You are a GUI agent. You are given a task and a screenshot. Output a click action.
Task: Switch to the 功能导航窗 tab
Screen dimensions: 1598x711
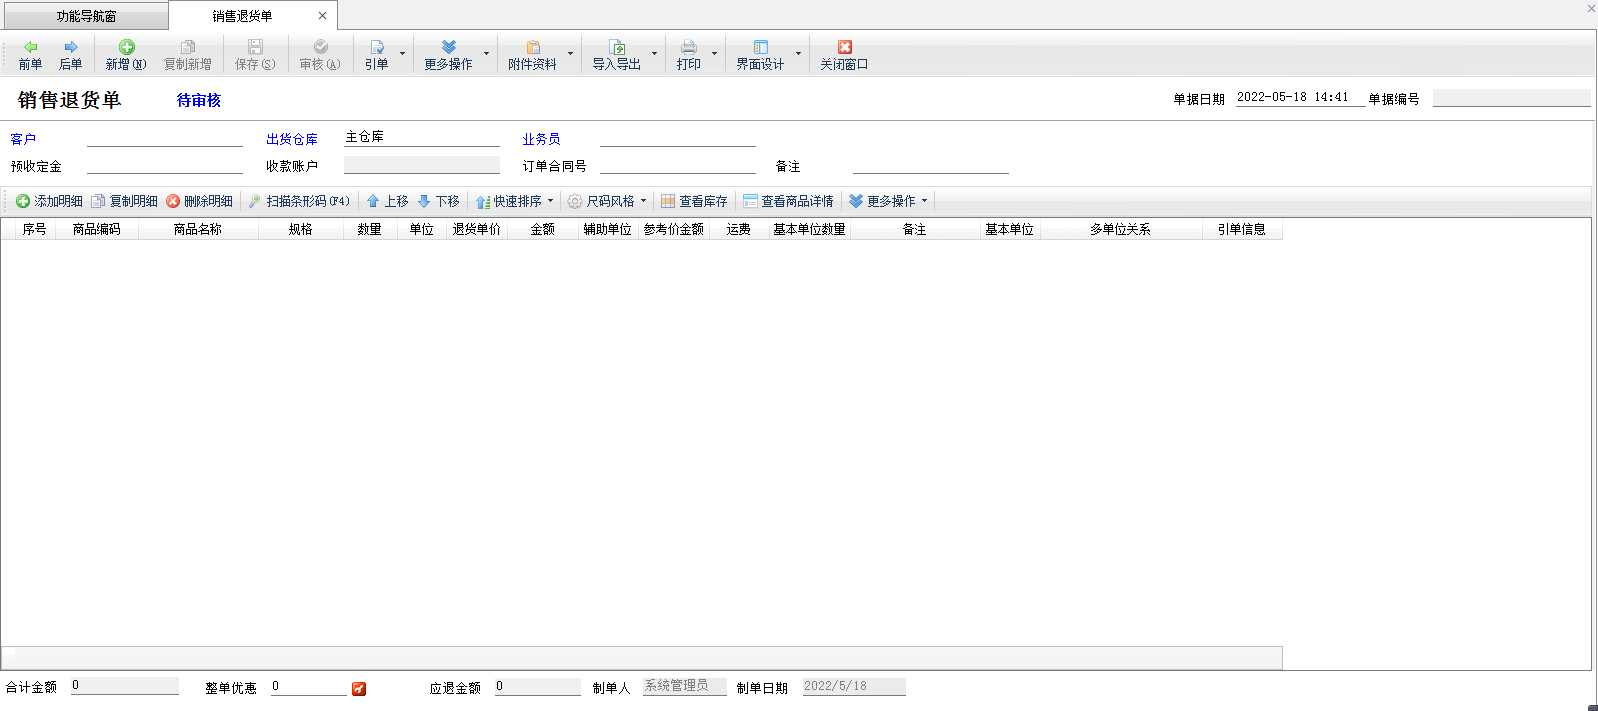tap(86, 16)
